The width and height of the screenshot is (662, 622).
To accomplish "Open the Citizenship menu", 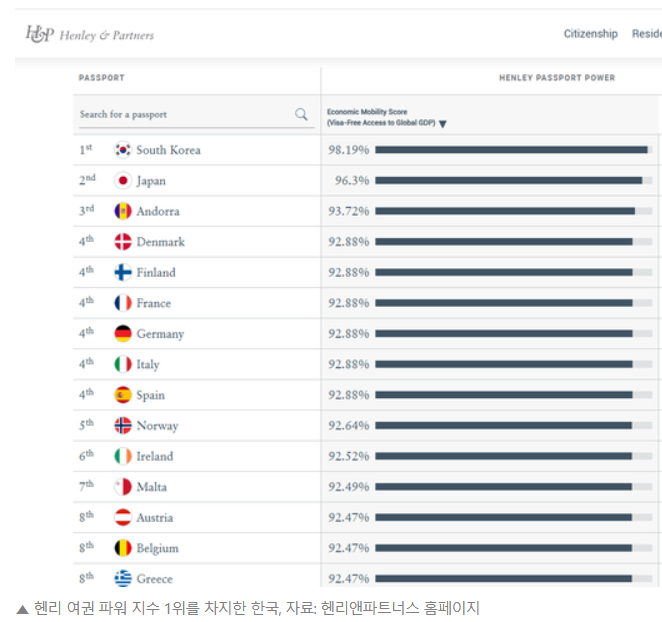I will click(x=590, y=34).
